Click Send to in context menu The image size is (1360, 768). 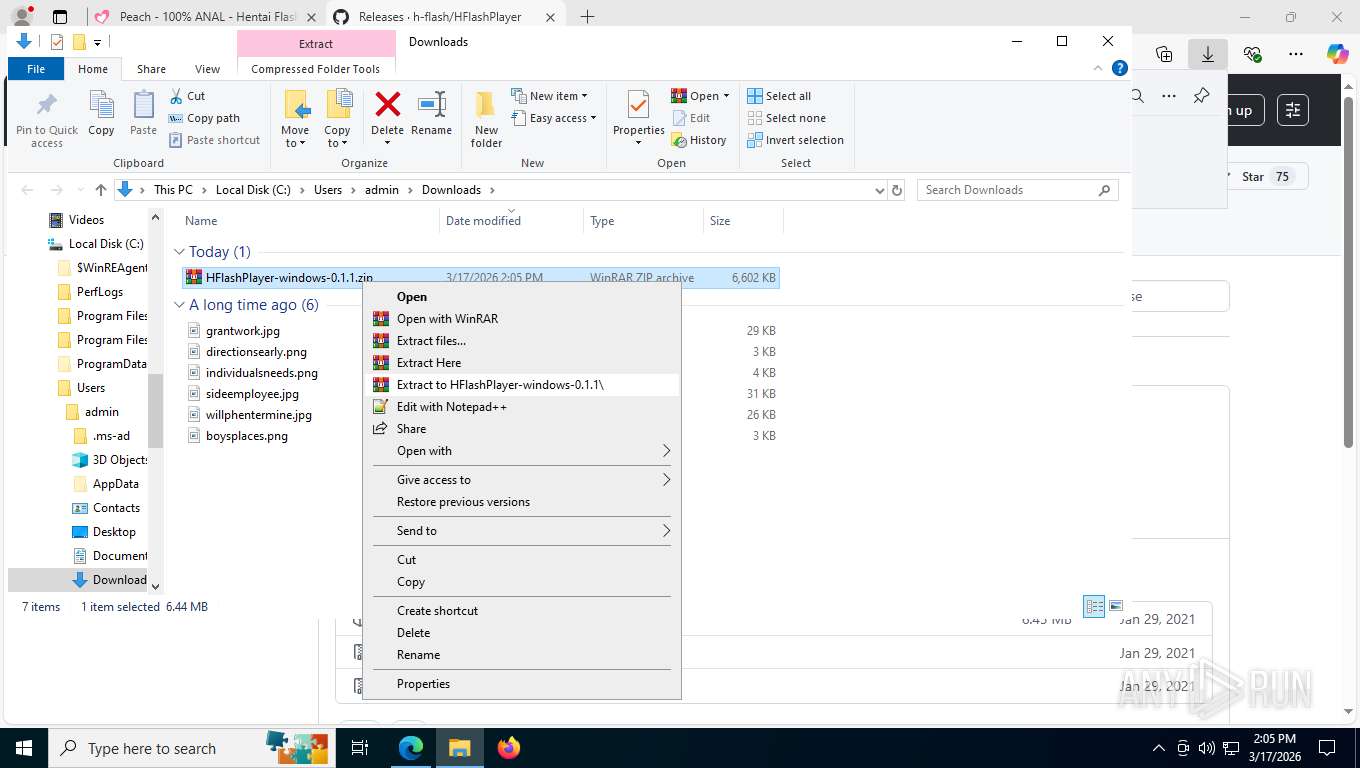pyautogui.click(x=521, y=531)
